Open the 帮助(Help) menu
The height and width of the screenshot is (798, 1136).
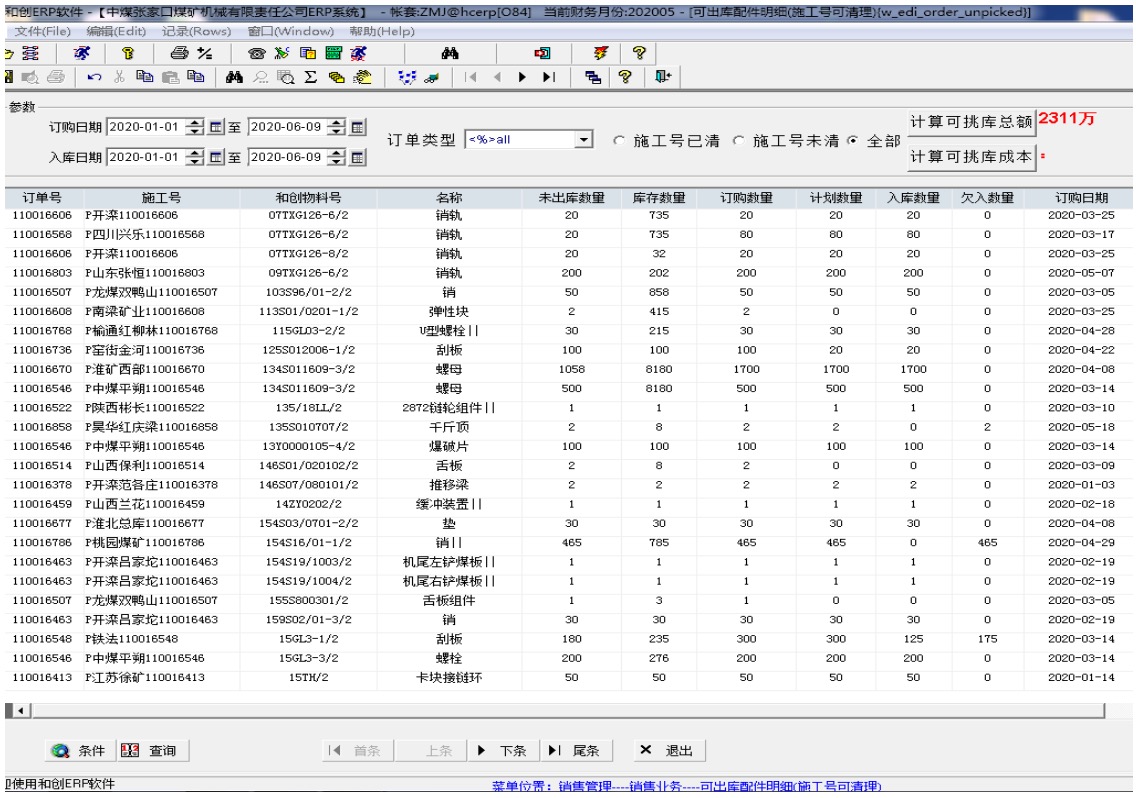point(382,31)
